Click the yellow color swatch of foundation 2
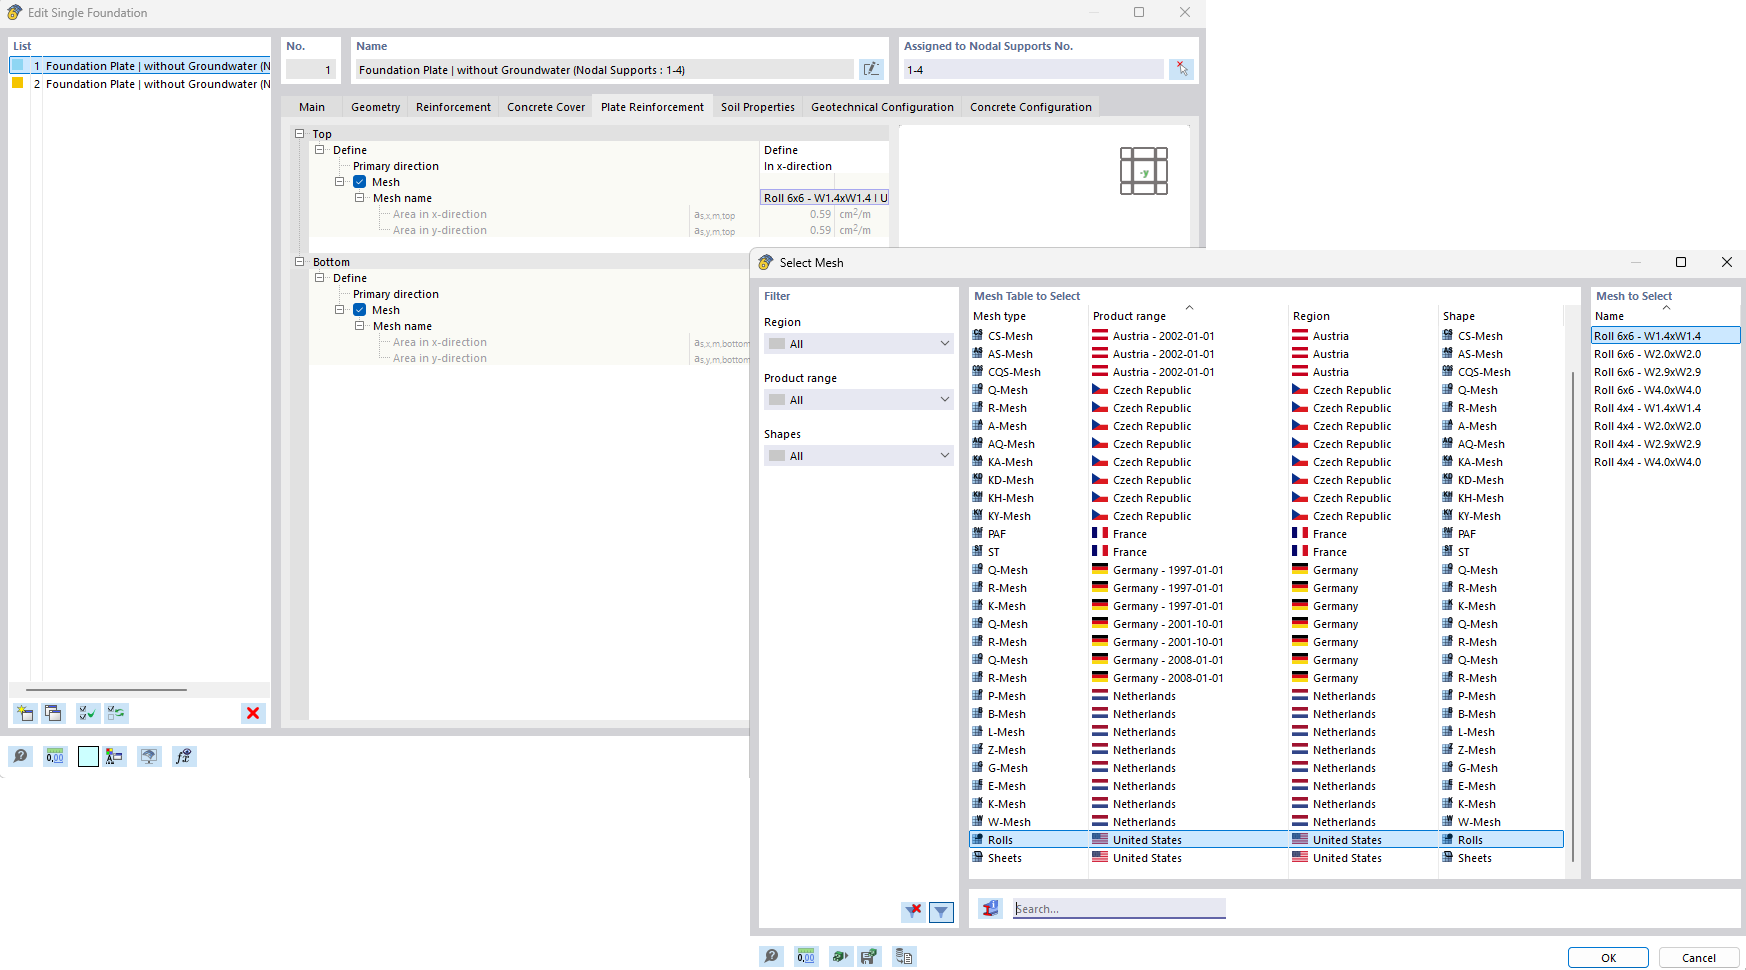This screenshot has height=970, width=1746. click(x=17, y=83)
